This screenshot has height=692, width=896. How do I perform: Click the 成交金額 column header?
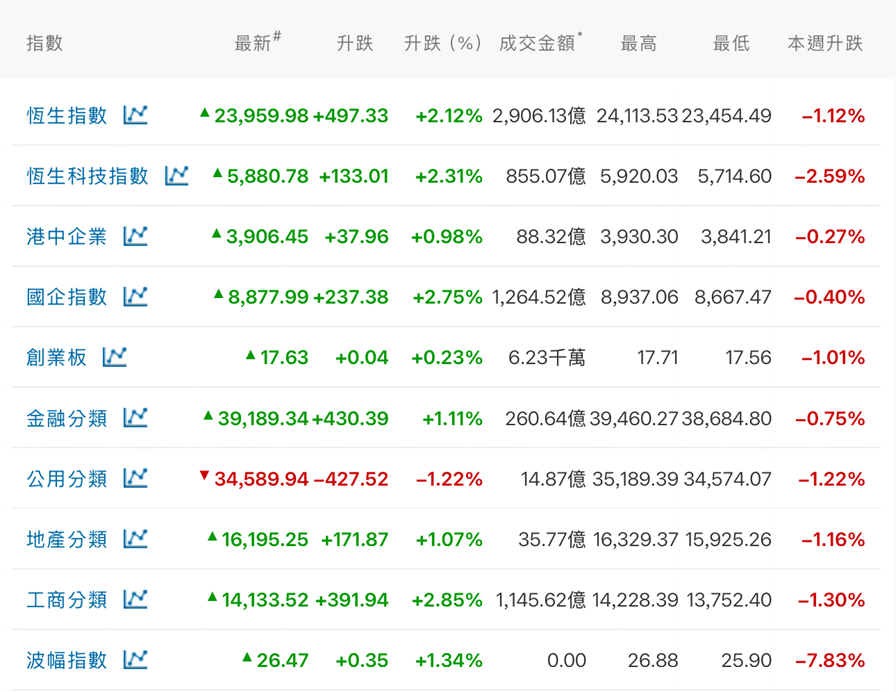[x=538, y=43]
